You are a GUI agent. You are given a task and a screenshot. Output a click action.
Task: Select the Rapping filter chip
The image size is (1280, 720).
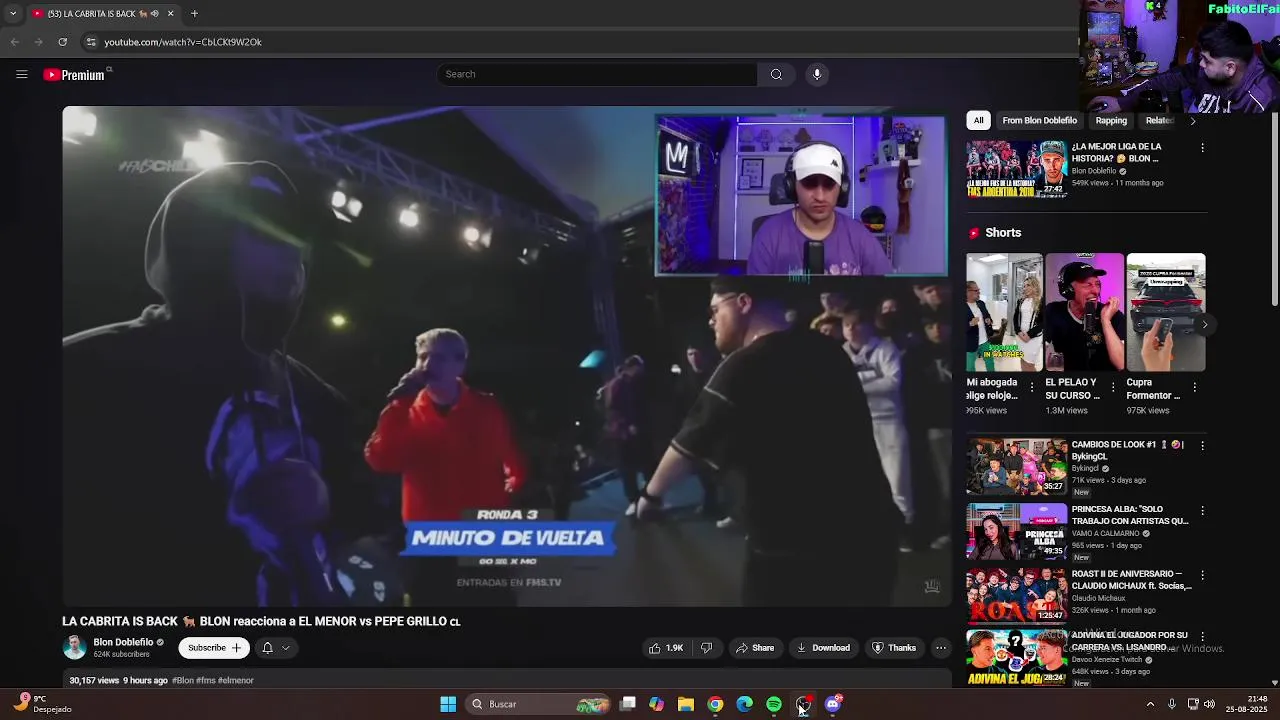coord(1111,121)
